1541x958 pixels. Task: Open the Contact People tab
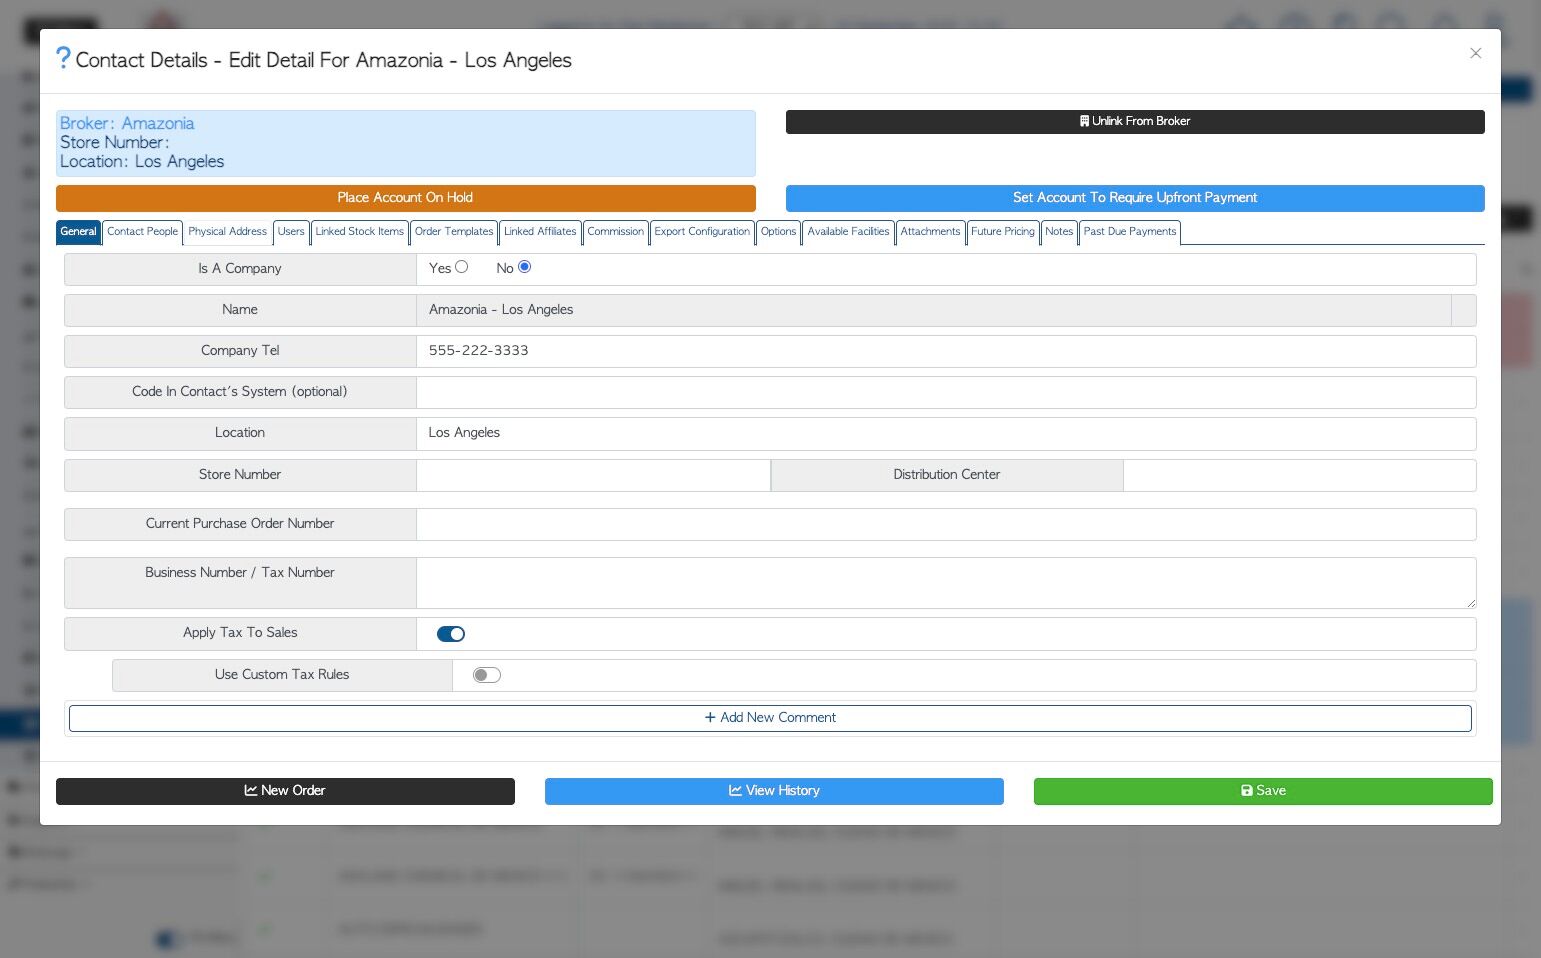pos(142,232)
